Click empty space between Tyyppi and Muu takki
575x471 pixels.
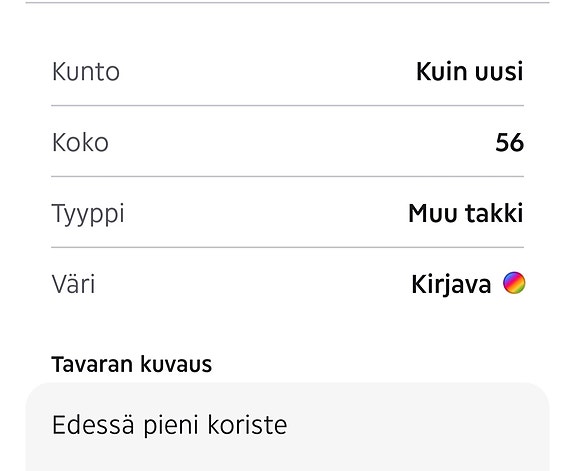tap(267, 213)
